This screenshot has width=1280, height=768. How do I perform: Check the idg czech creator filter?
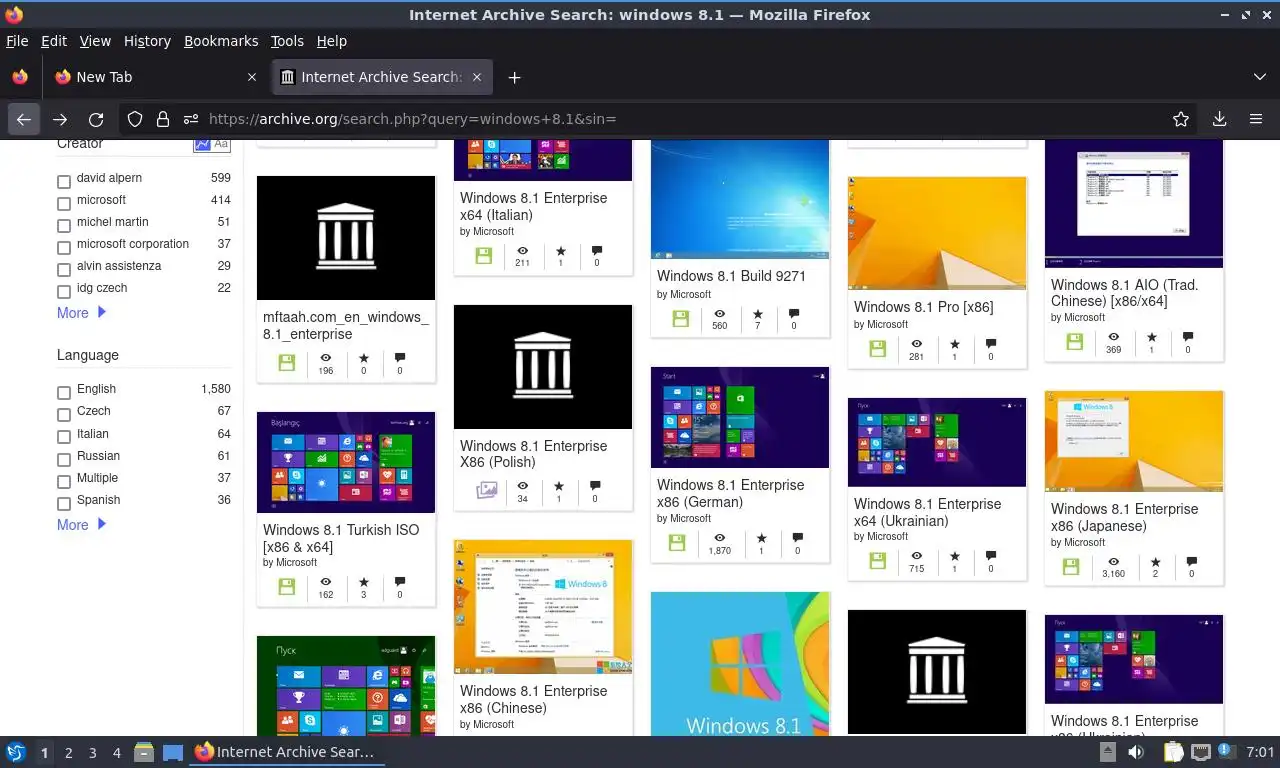[x=64, y=292]
